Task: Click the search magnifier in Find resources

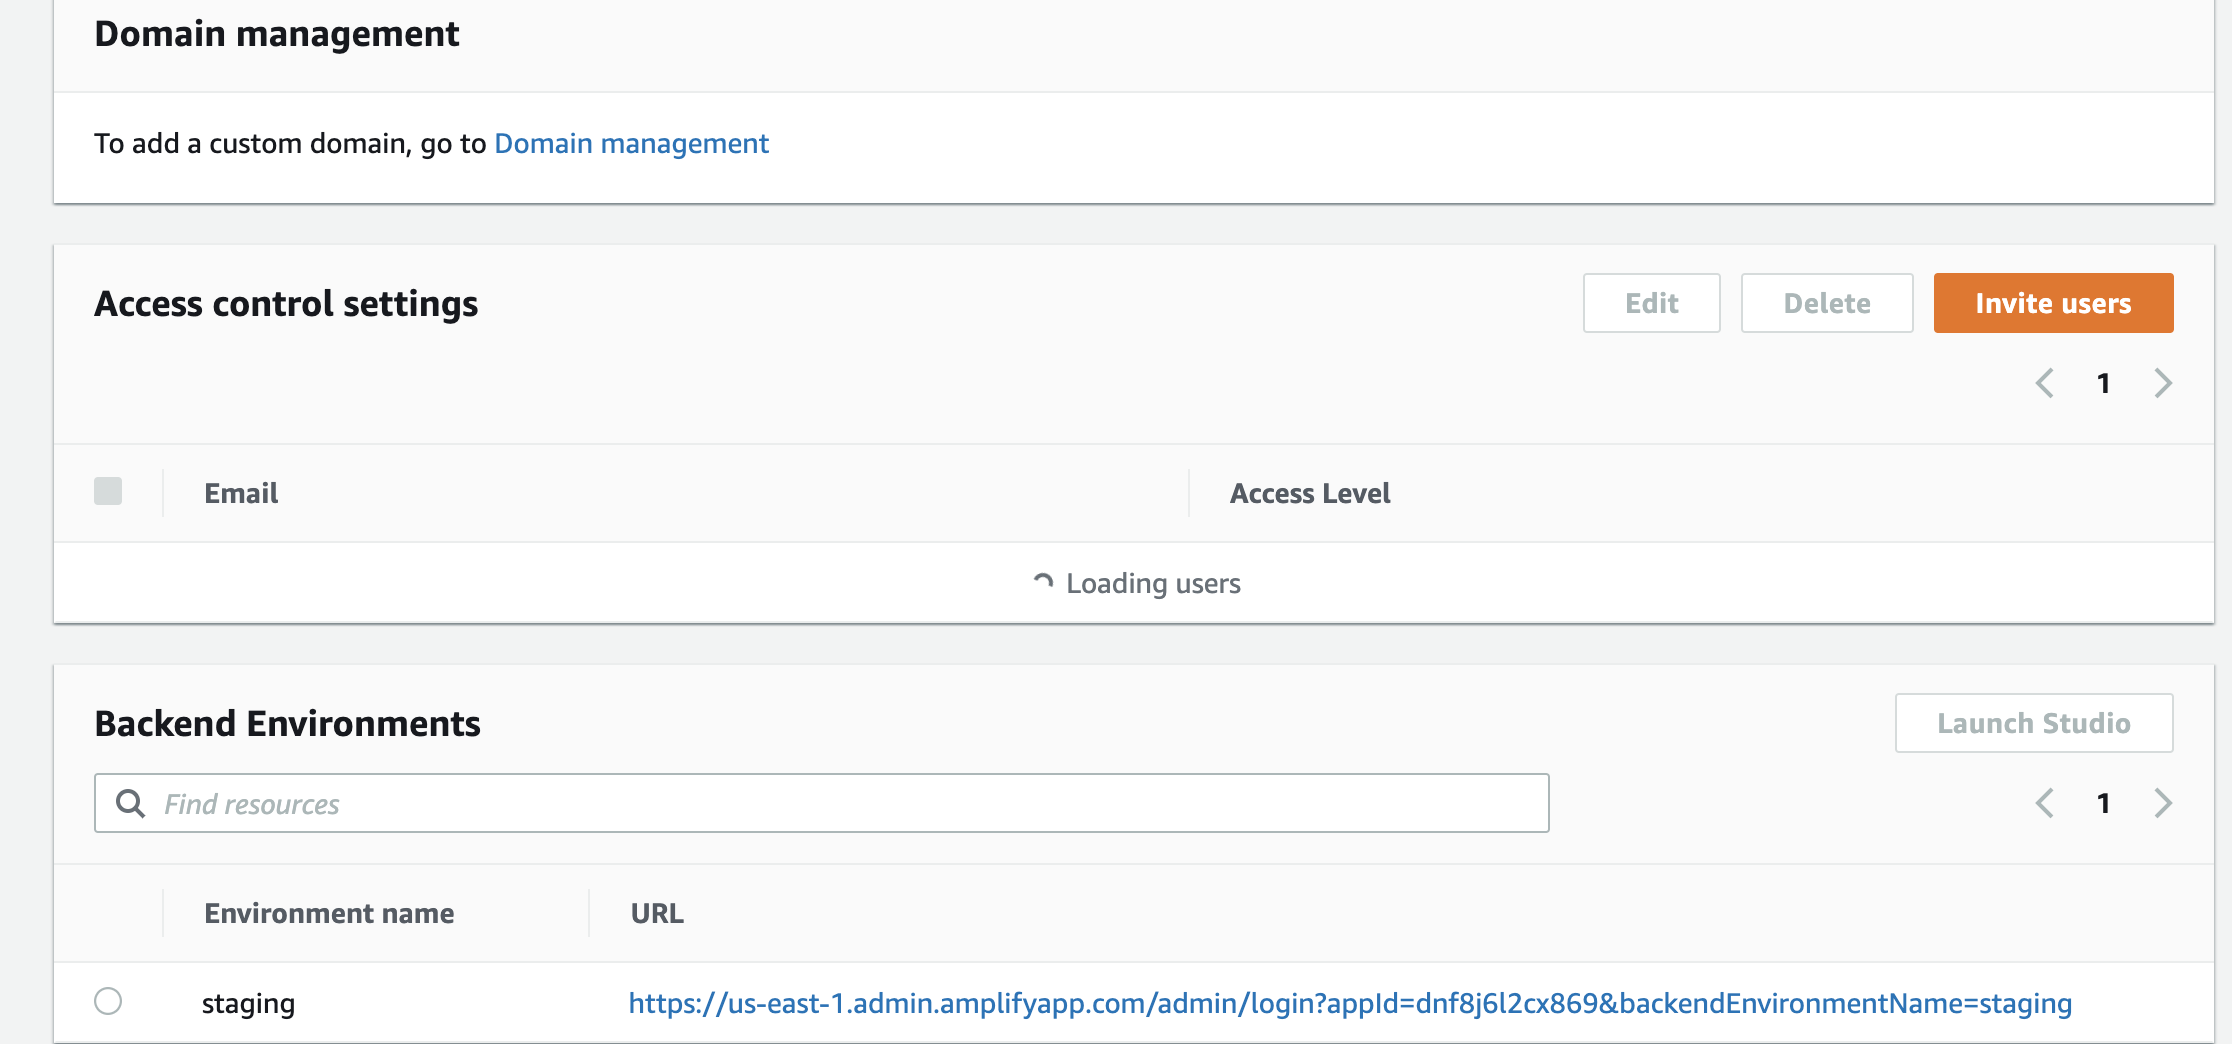Action: coord(131,803)
